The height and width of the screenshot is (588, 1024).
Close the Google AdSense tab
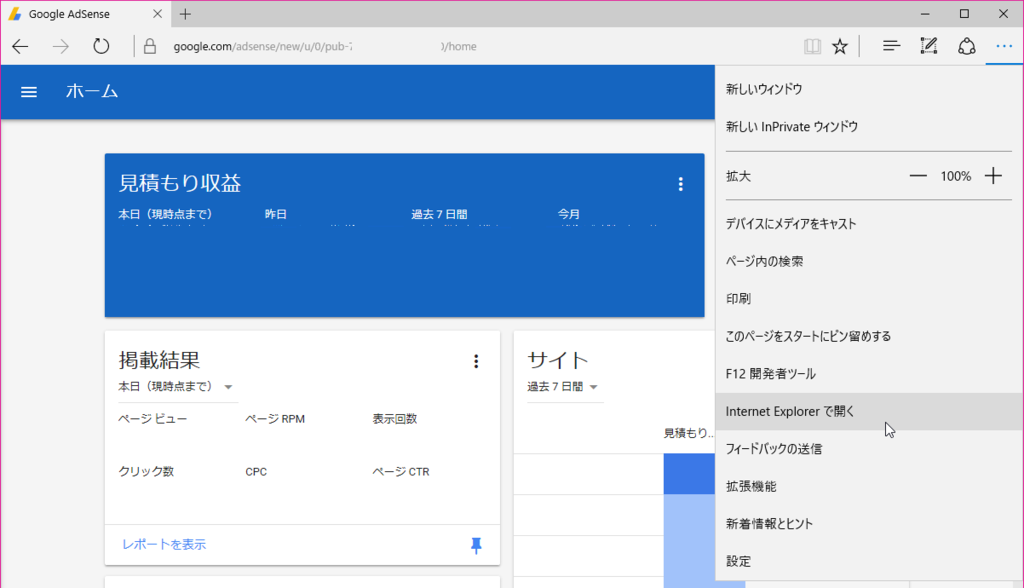[x=157, y=14]
